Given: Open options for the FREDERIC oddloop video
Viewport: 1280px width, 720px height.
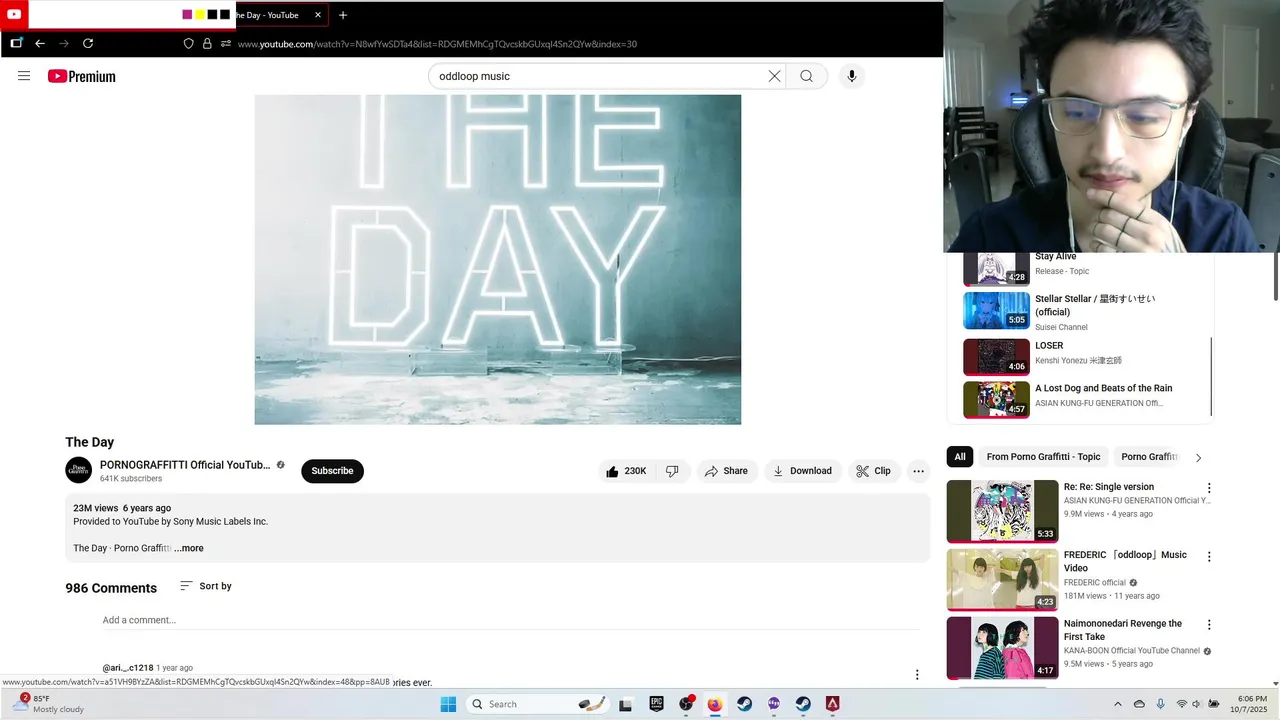Looking at the screenshot, I should click(x=1209, y=556).
